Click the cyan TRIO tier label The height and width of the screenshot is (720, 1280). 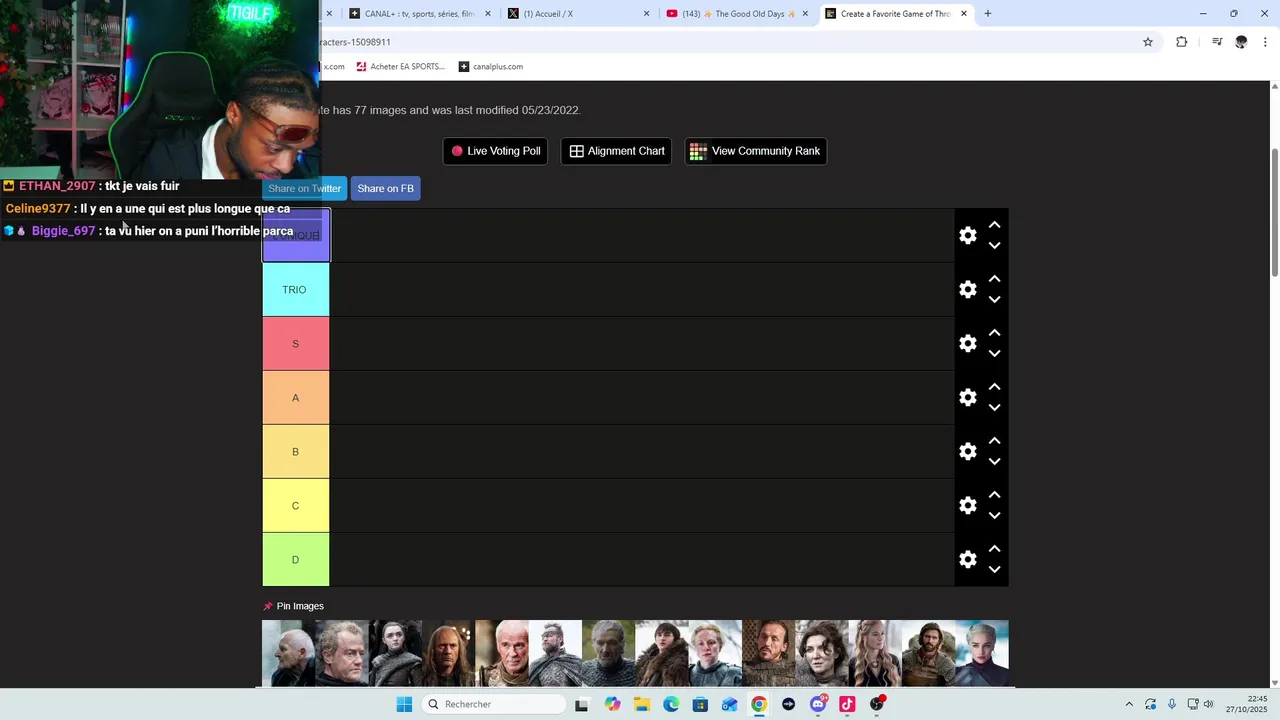pyautogui.click(x=295, y=290)
